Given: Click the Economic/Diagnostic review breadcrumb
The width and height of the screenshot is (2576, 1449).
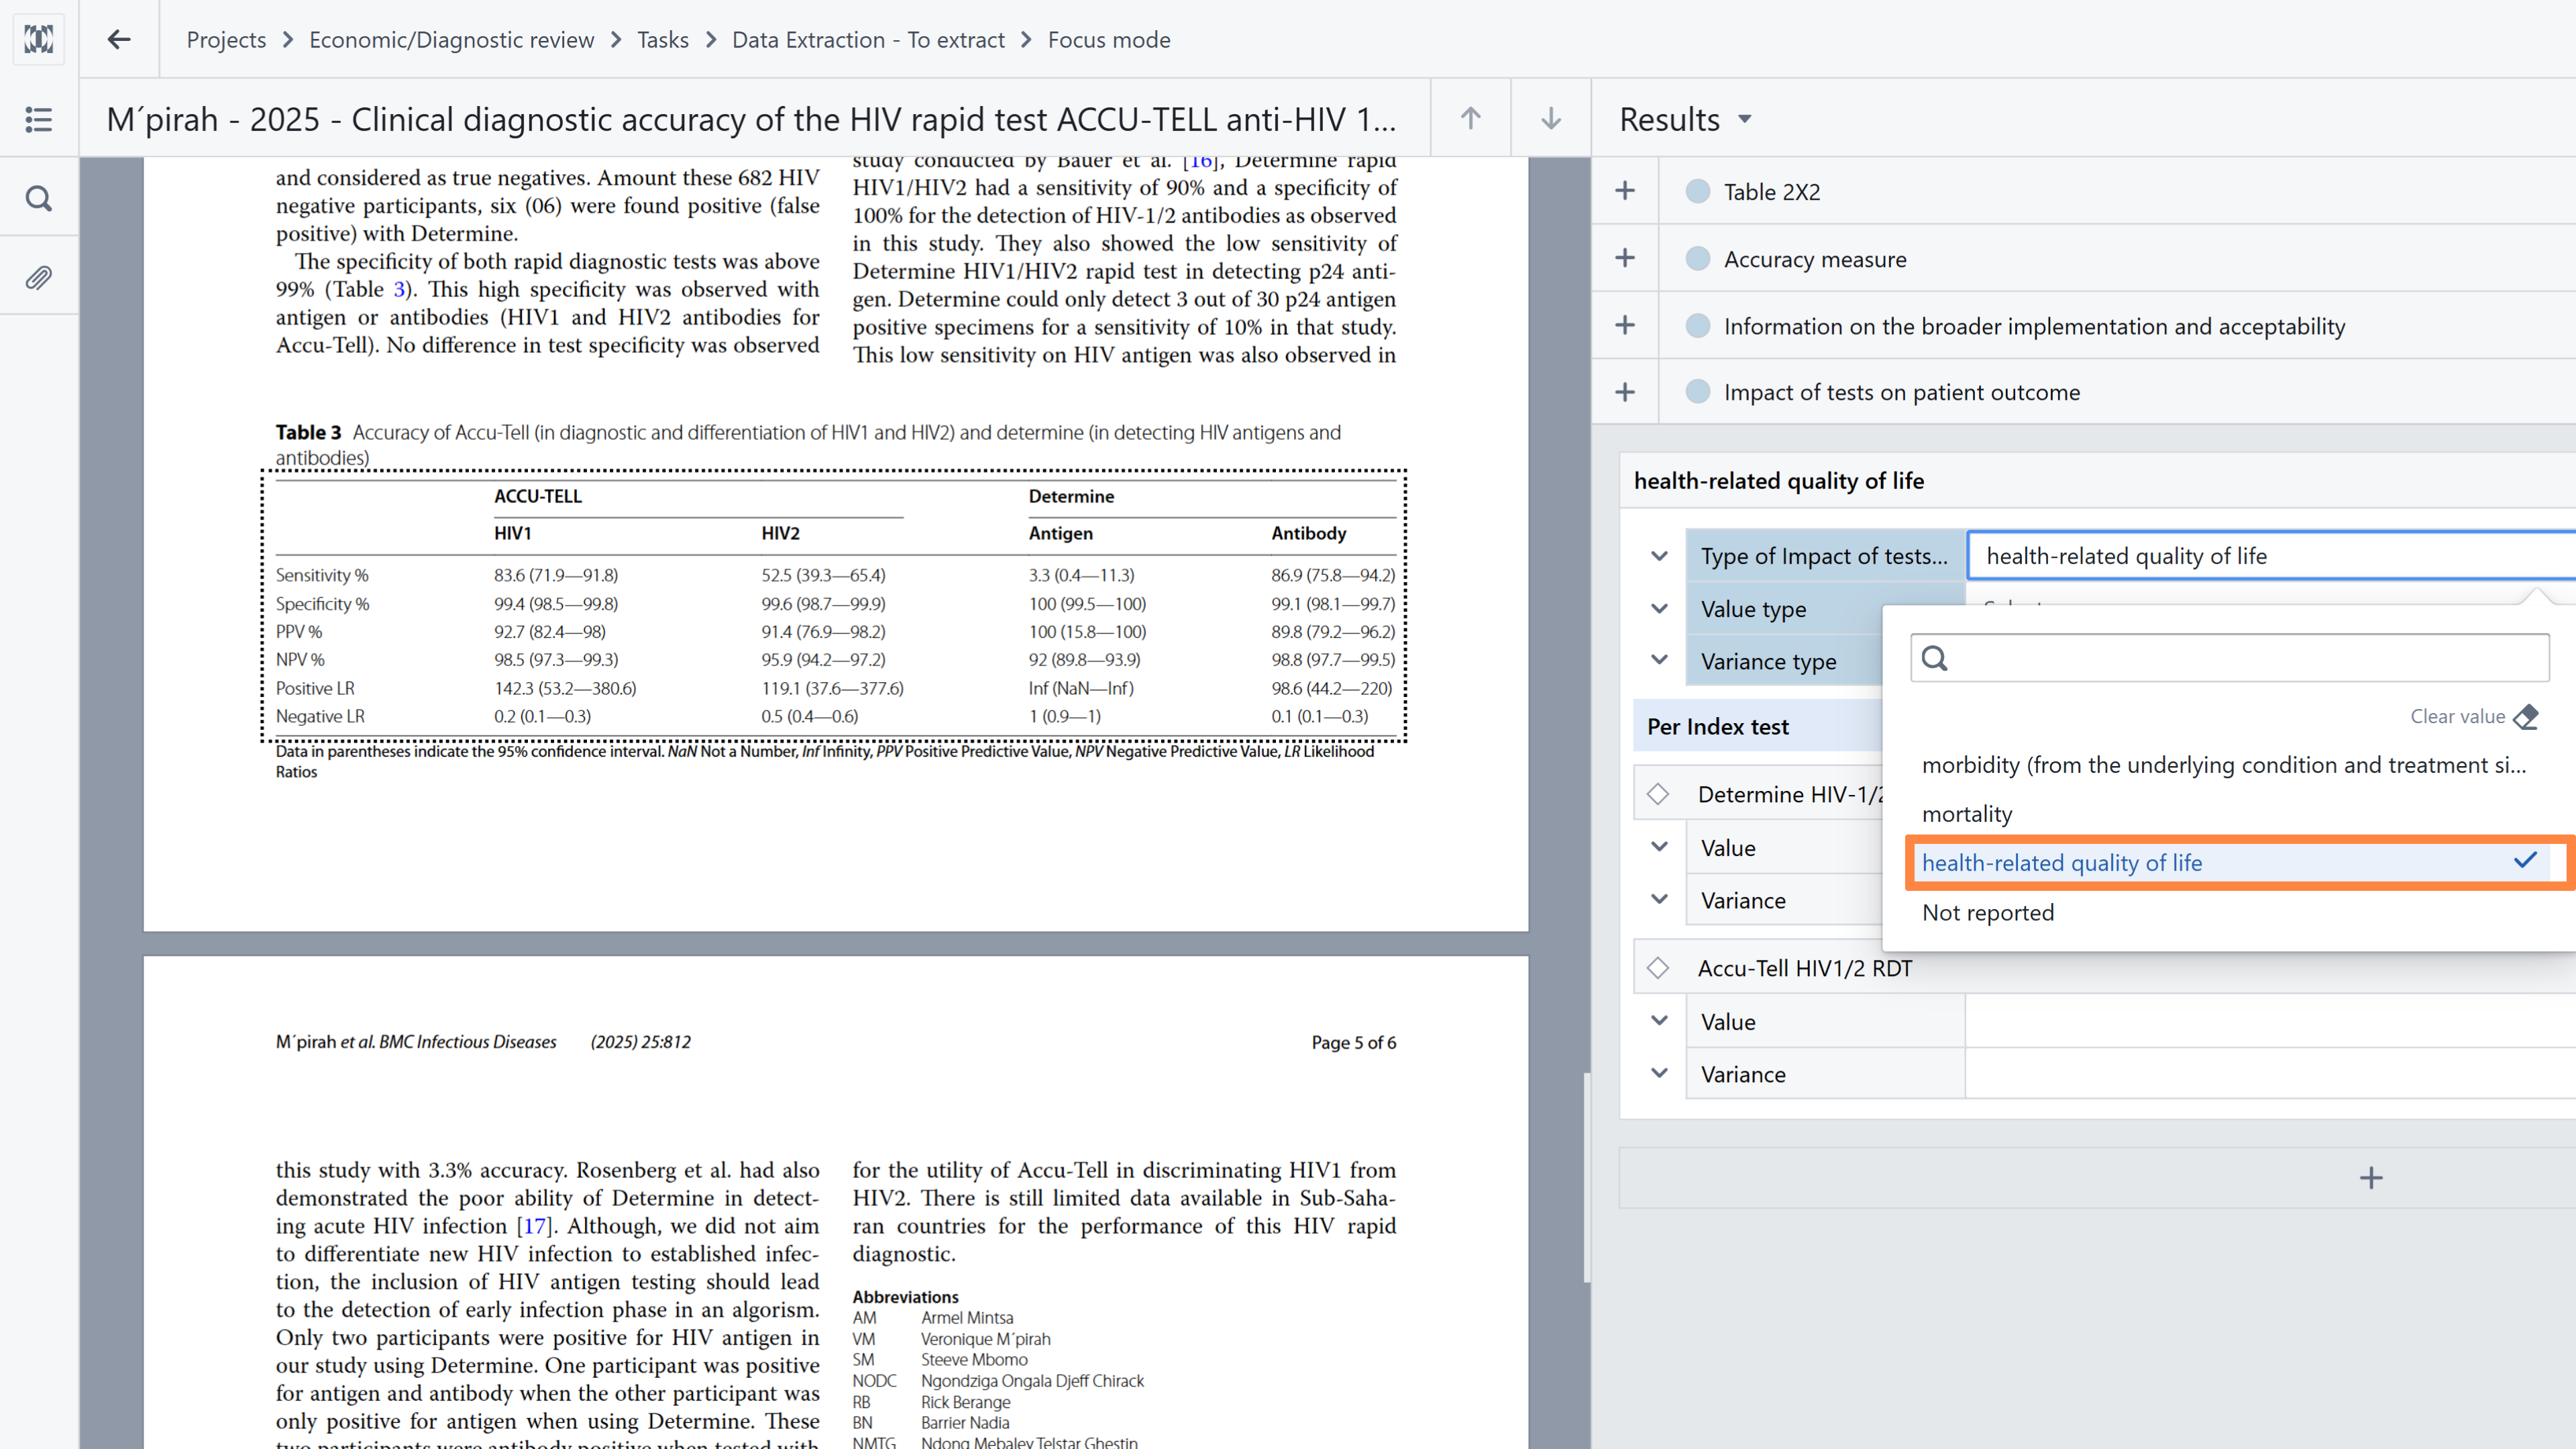Looking at the screenshot, I should pyautogui.click(x=451, y=40).
